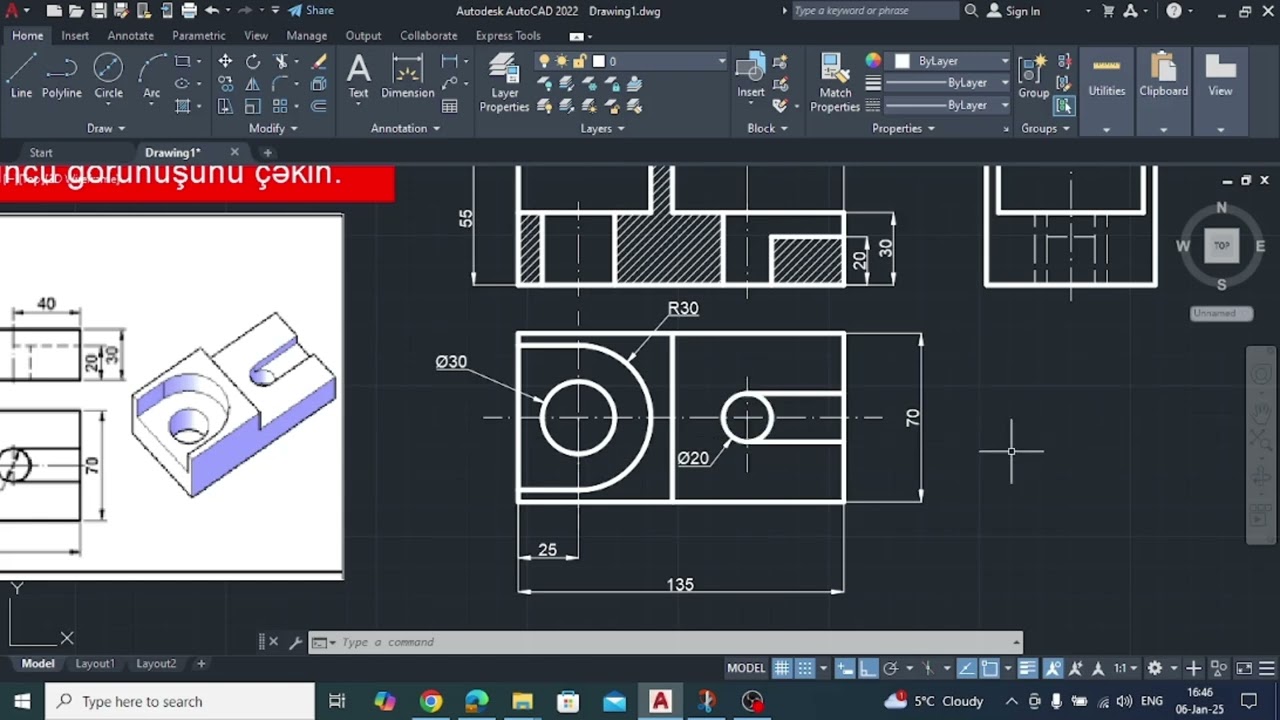This screenshot has height=720, width=1280.
Task: Toggle Polar Tracking in status bar
Action: (890, 668)
